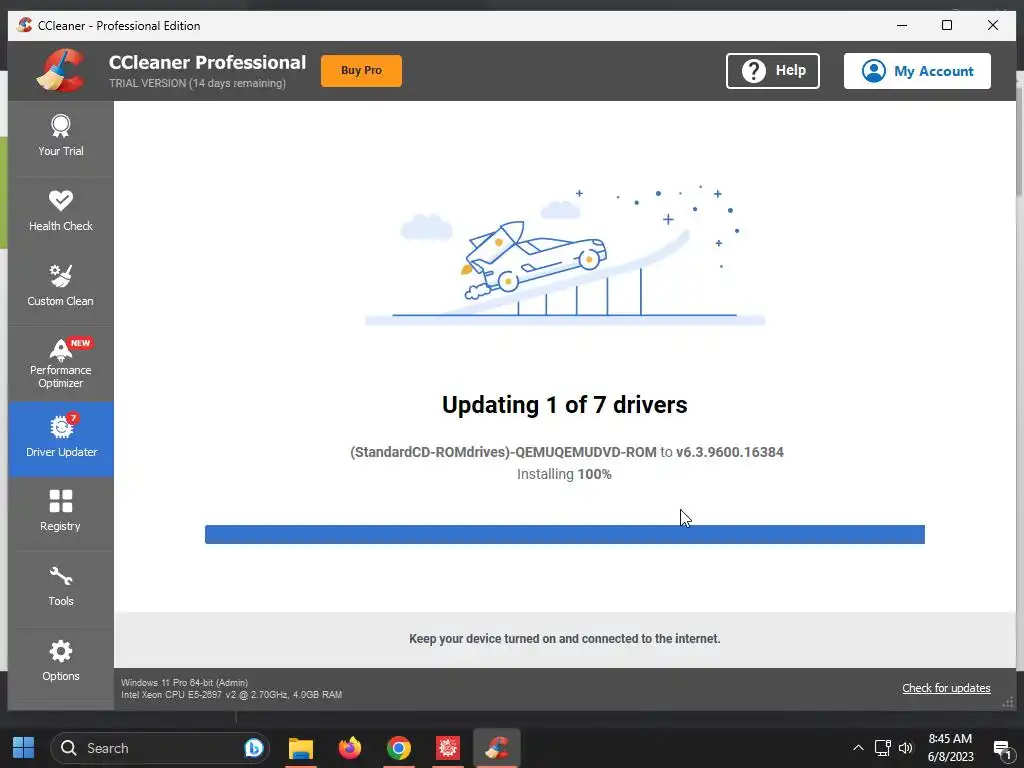Open My Account
Viewport: 1024px width, 768px height.
pos(917,71)
